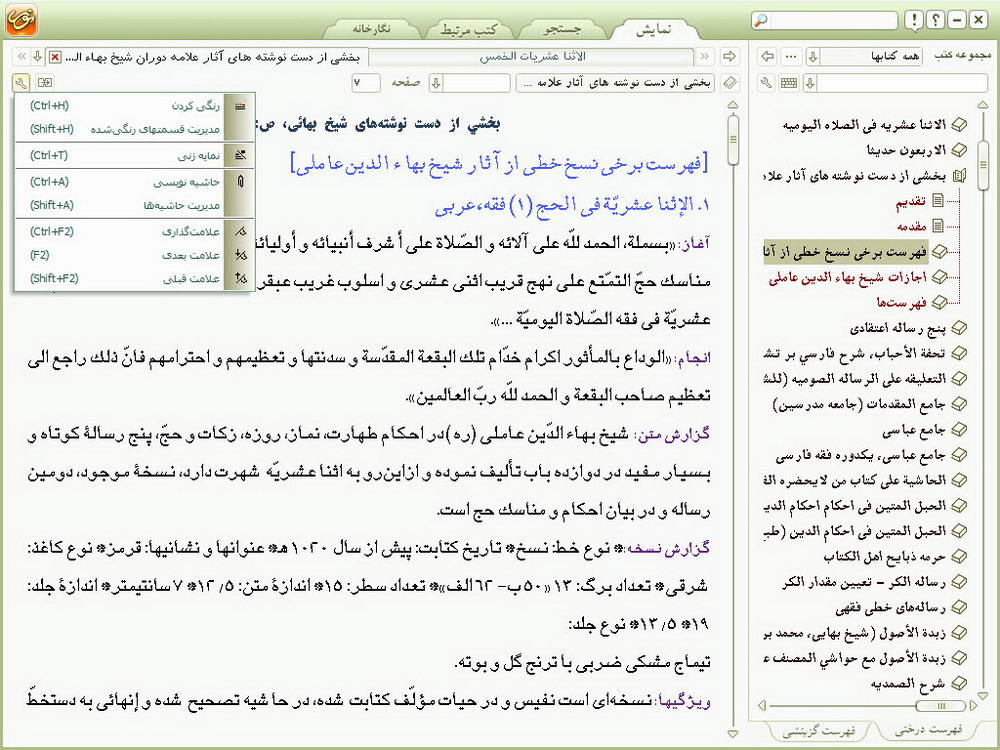Open the tab list down-arrow beside the close button
Viewport: 1000px width, 750px height.
pyautogui.click(x=38, y=57)
